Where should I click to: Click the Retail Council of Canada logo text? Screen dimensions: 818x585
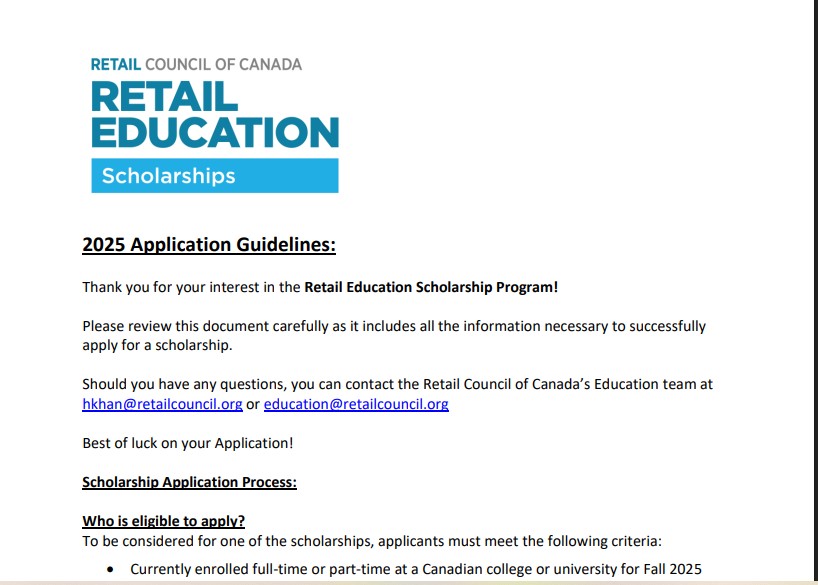pyautogui.click(x=196, y=64)
